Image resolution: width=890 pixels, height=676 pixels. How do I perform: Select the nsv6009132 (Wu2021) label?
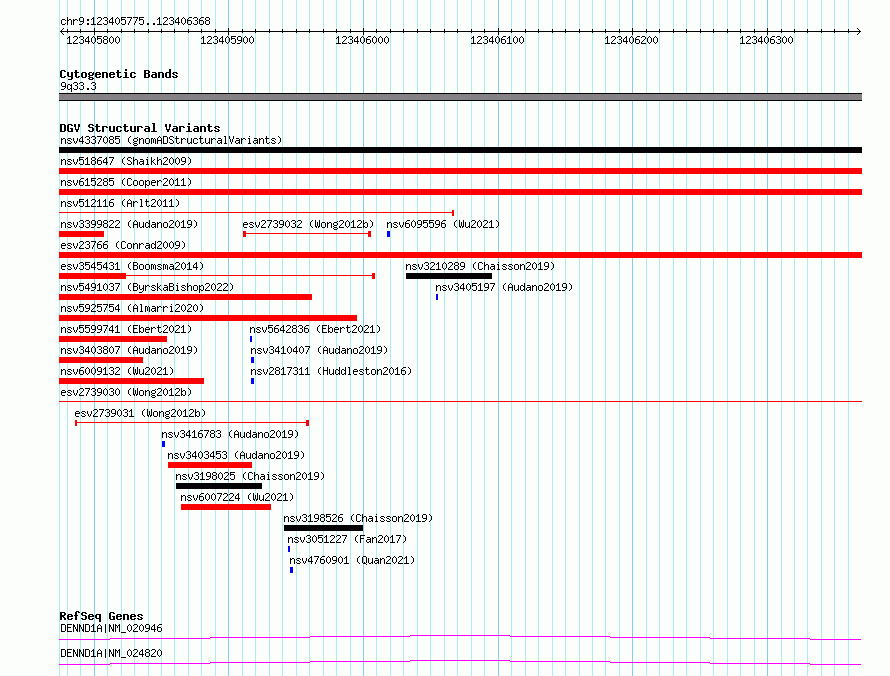click(117, 371)
